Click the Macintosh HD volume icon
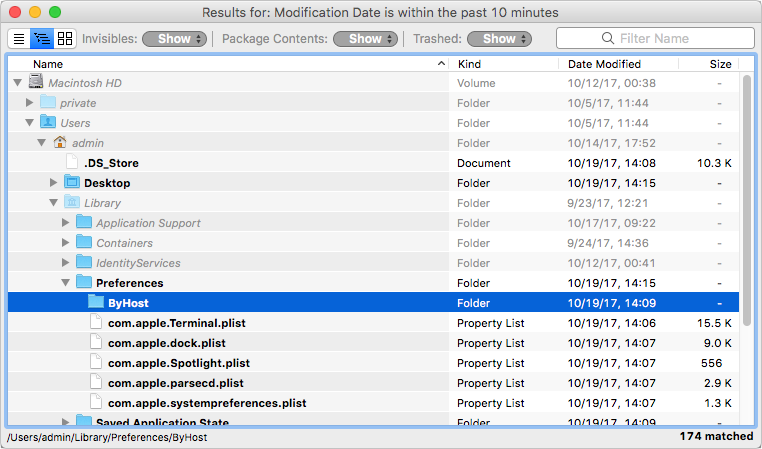762x449 pixels. 37,83
